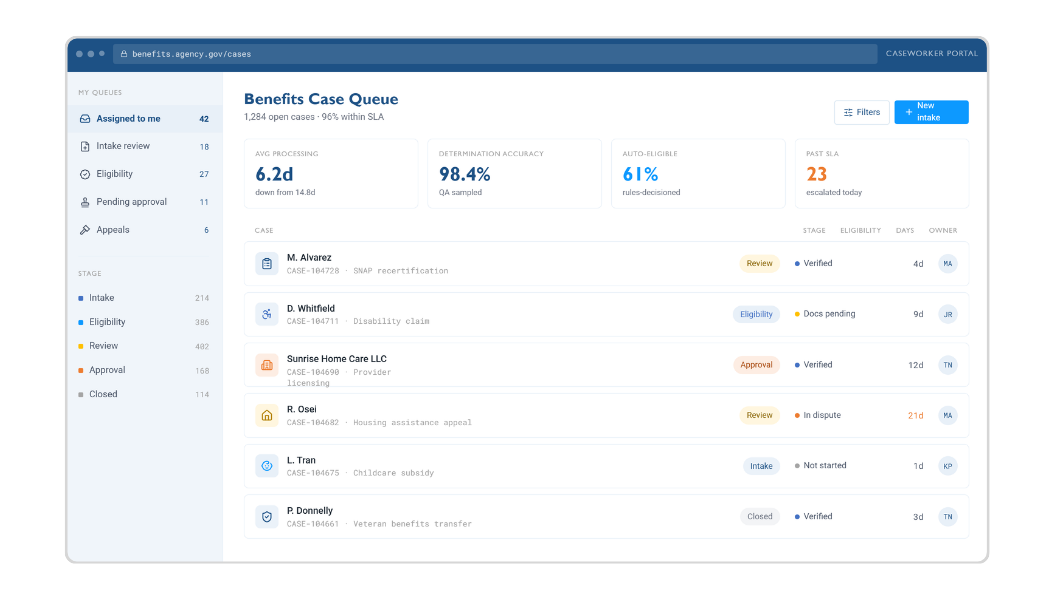1050x600 pixels.
Task: Click the building icon for Sunrise Home Care
Action: coord(267,365)
